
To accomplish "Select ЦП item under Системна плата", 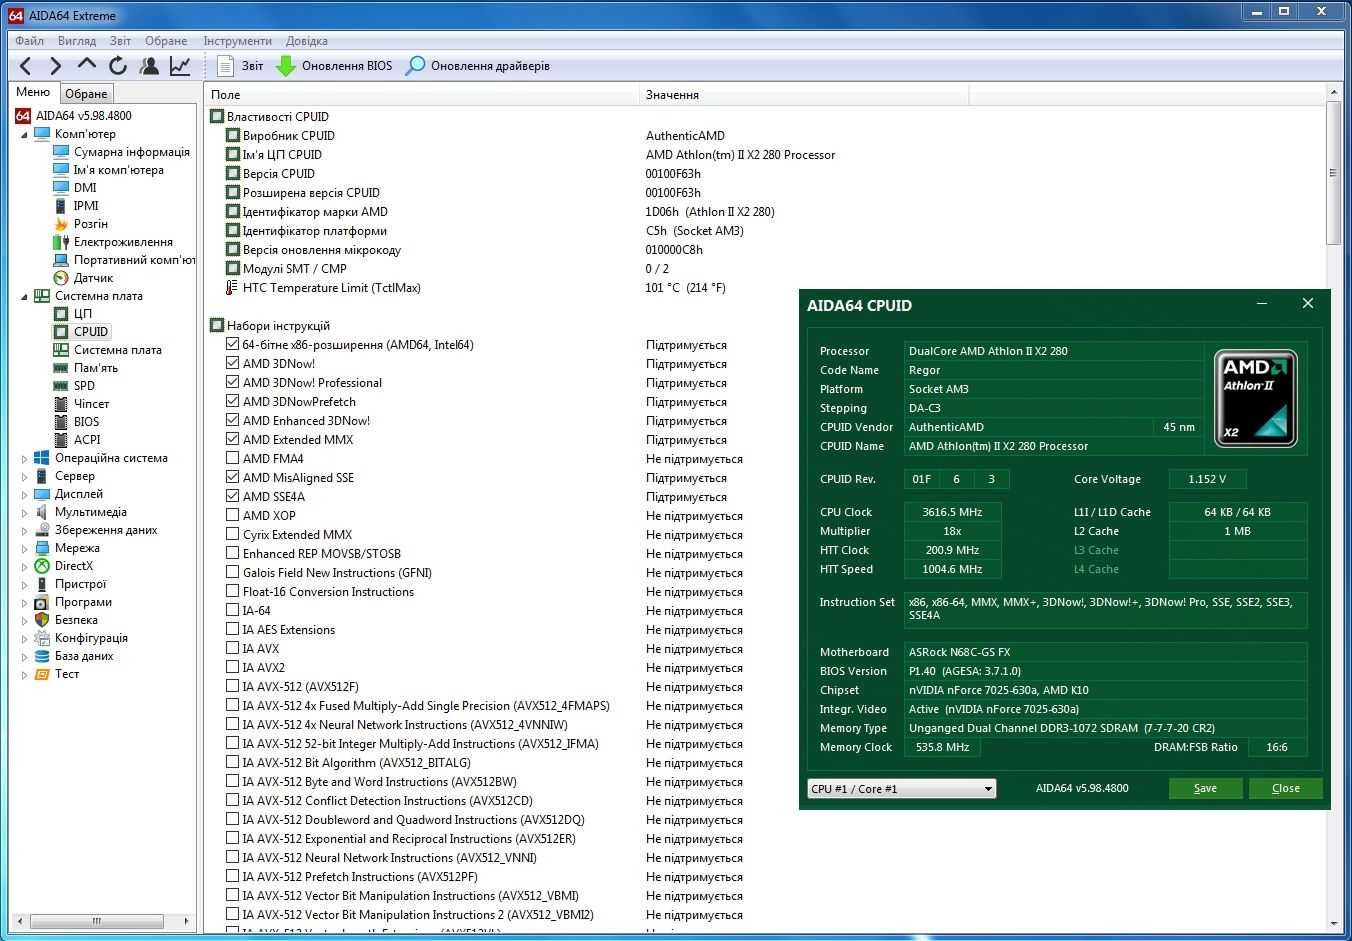I will [82, 314].
